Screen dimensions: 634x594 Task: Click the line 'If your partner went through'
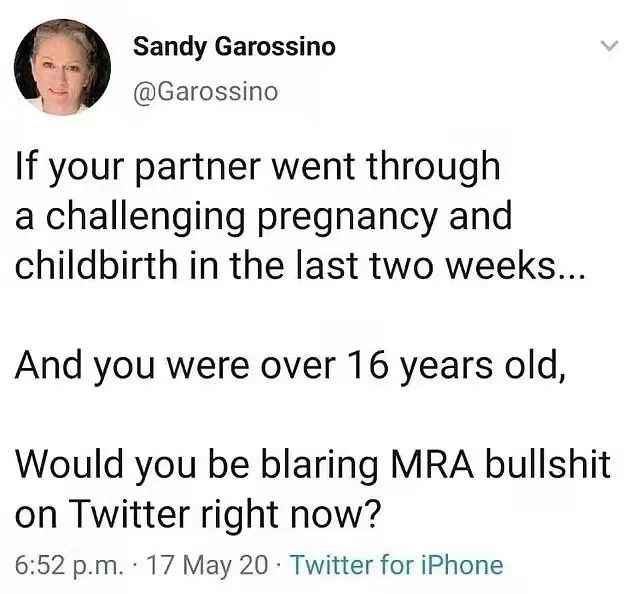click(257, 168)
